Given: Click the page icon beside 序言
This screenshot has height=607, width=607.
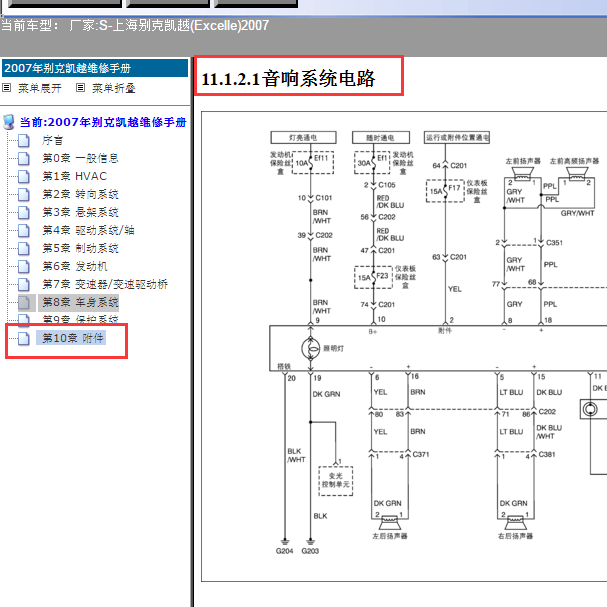Looking at the screenshot, I should coord(24,141).
